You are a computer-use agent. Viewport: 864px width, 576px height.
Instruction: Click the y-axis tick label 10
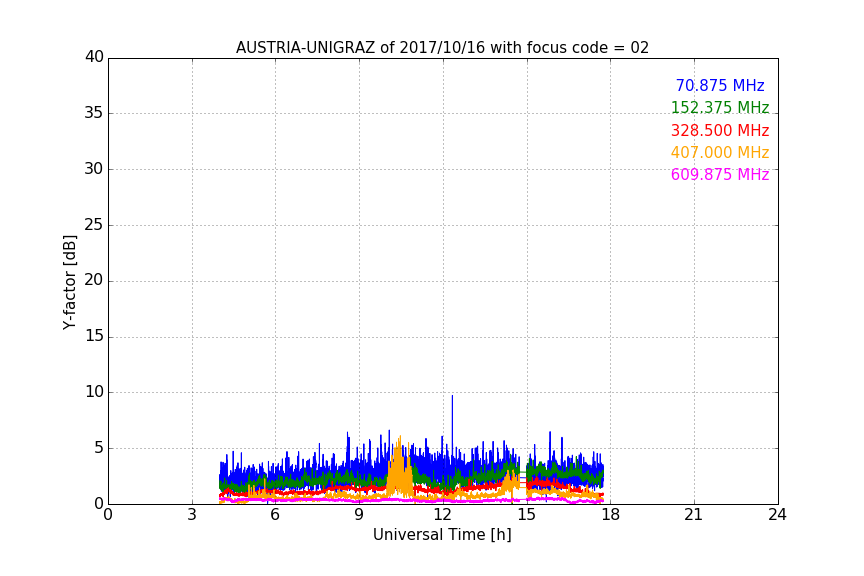coord(94,392)
